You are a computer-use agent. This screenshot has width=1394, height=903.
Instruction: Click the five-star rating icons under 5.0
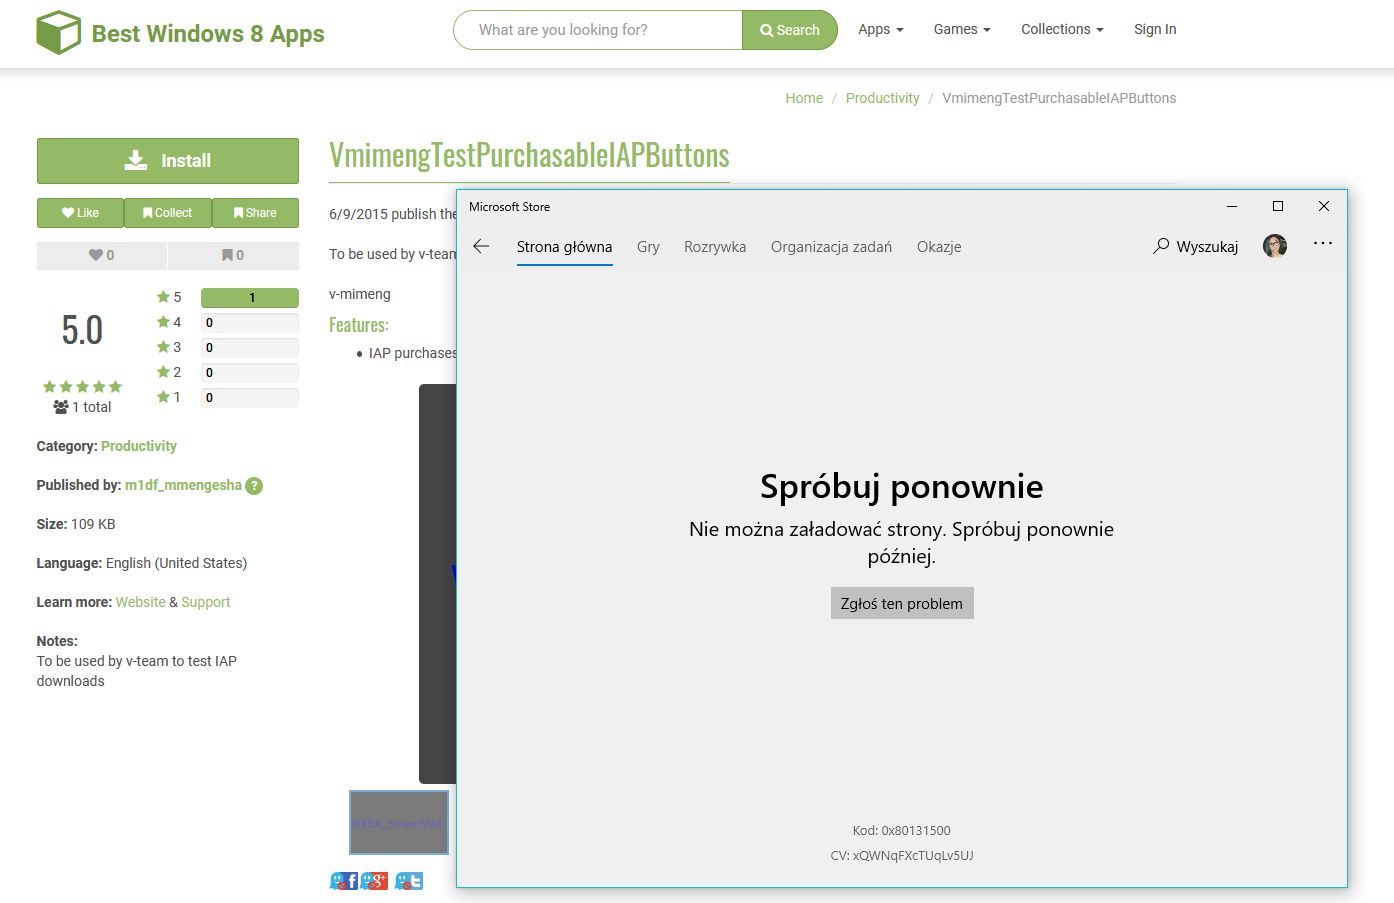[82, 386]
